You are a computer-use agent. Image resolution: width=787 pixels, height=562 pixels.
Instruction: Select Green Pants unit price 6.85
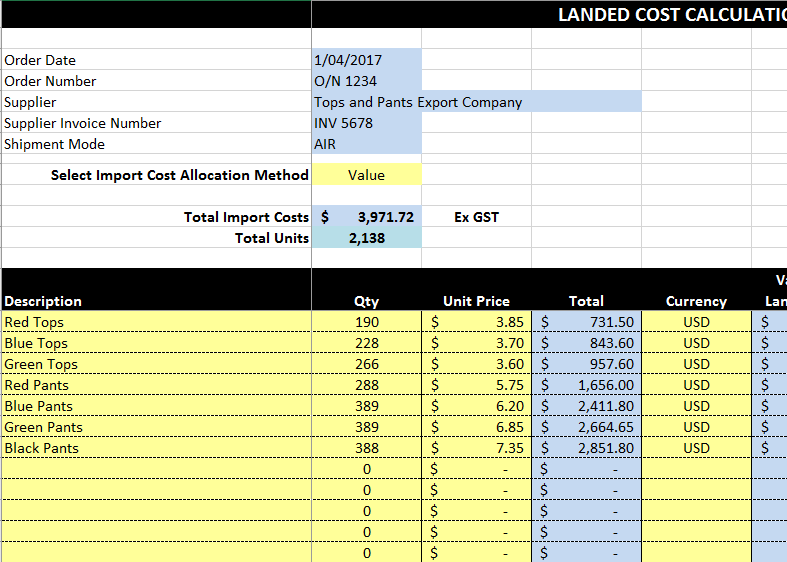pos(476,427)
